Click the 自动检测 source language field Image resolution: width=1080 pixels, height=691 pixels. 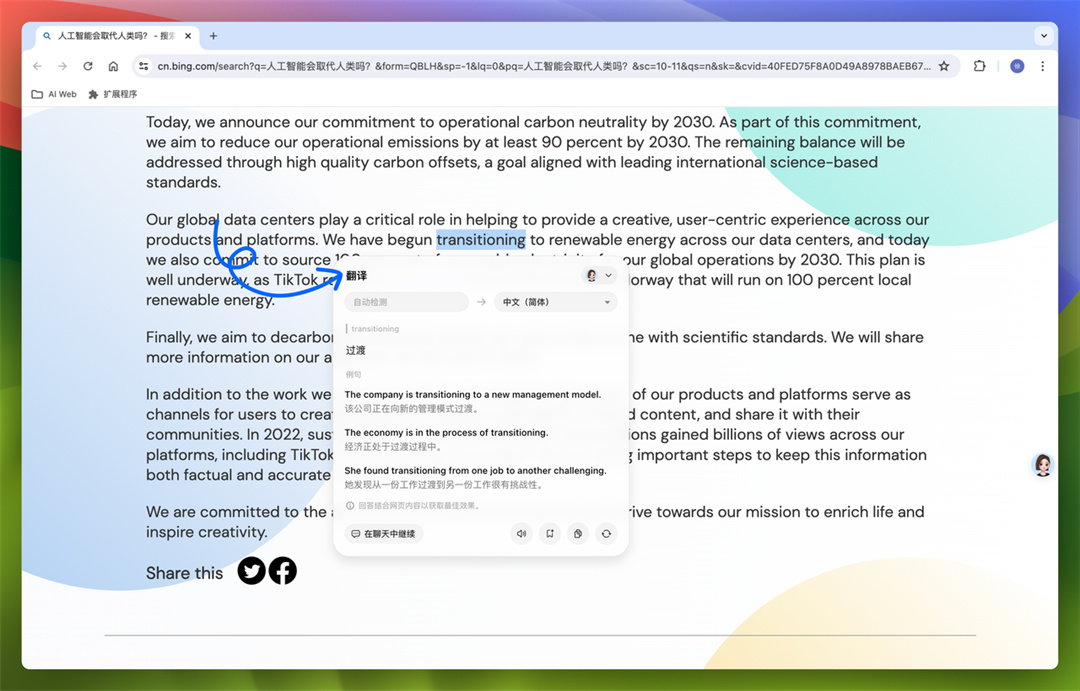click(x=406, y=302)
